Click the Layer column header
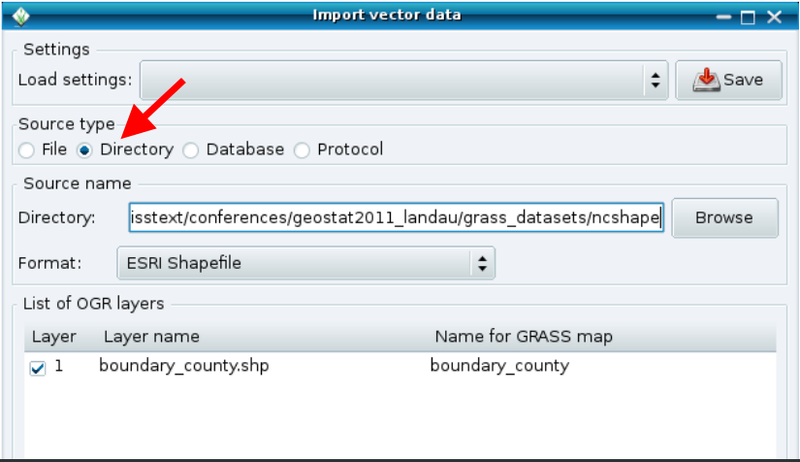The width and height of the screenshot is (800, 462). tap(53, 337)
